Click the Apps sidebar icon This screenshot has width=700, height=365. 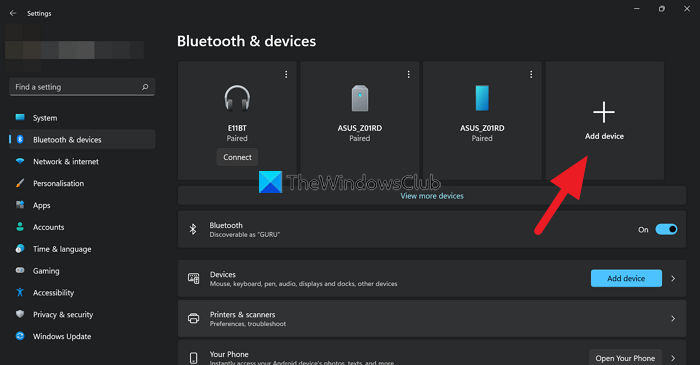coord(20,205)
